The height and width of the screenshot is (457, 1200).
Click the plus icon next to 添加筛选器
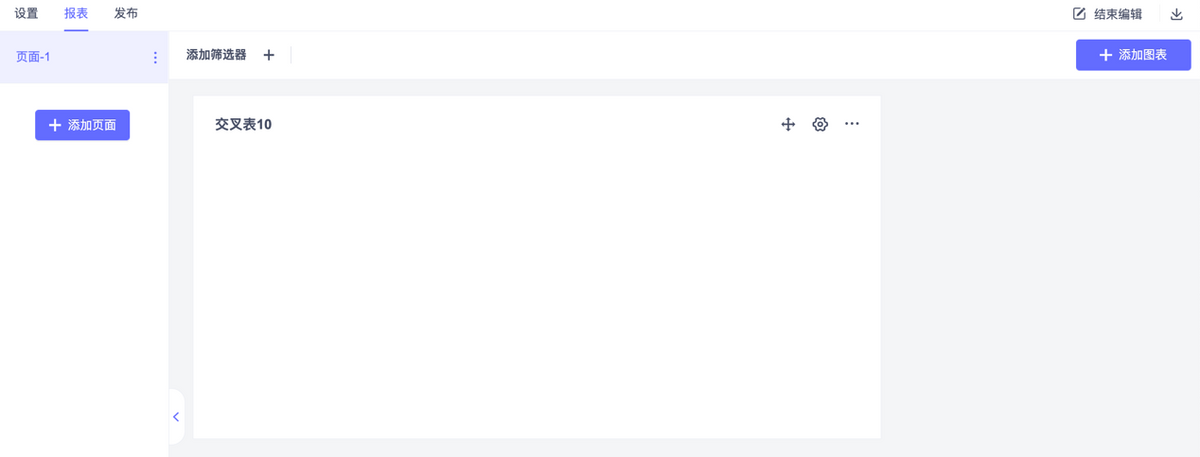coord(268,55)
